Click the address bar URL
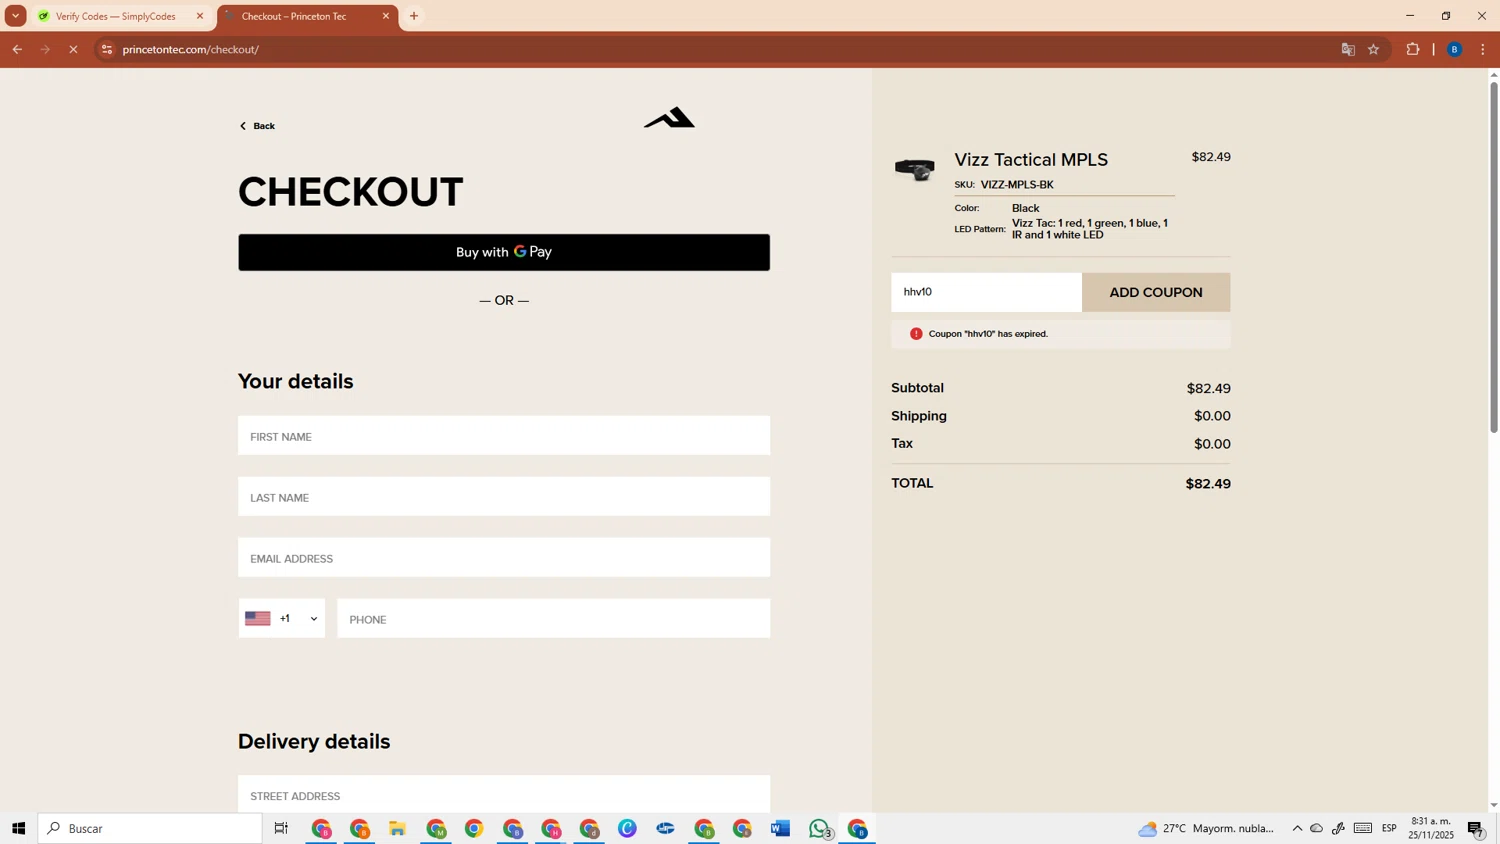This screenshot has width=1500, height=844. [191, 49]
